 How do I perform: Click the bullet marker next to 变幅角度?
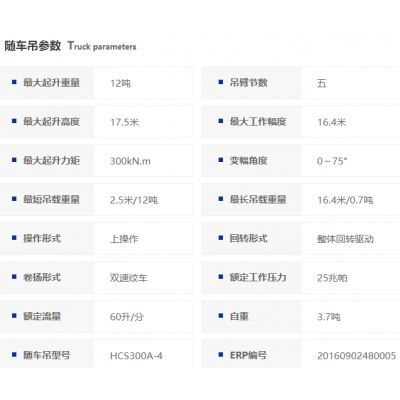click(x=221, y=160)
